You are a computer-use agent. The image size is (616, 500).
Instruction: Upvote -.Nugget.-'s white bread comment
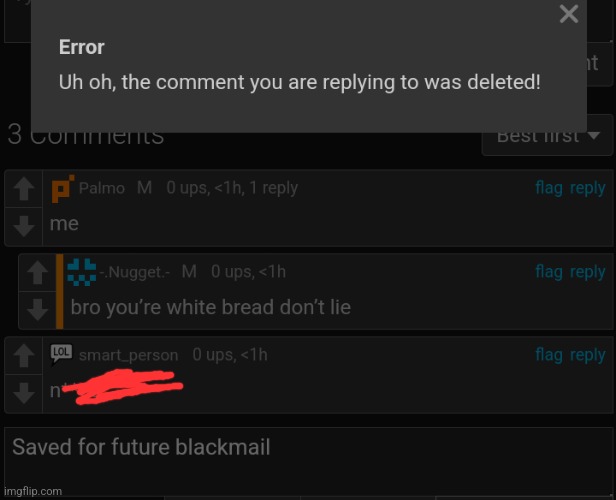click(38, 272)
